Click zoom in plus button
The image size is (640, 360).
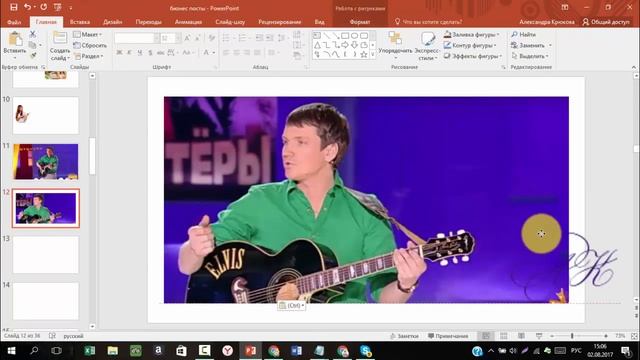(606, 336)
